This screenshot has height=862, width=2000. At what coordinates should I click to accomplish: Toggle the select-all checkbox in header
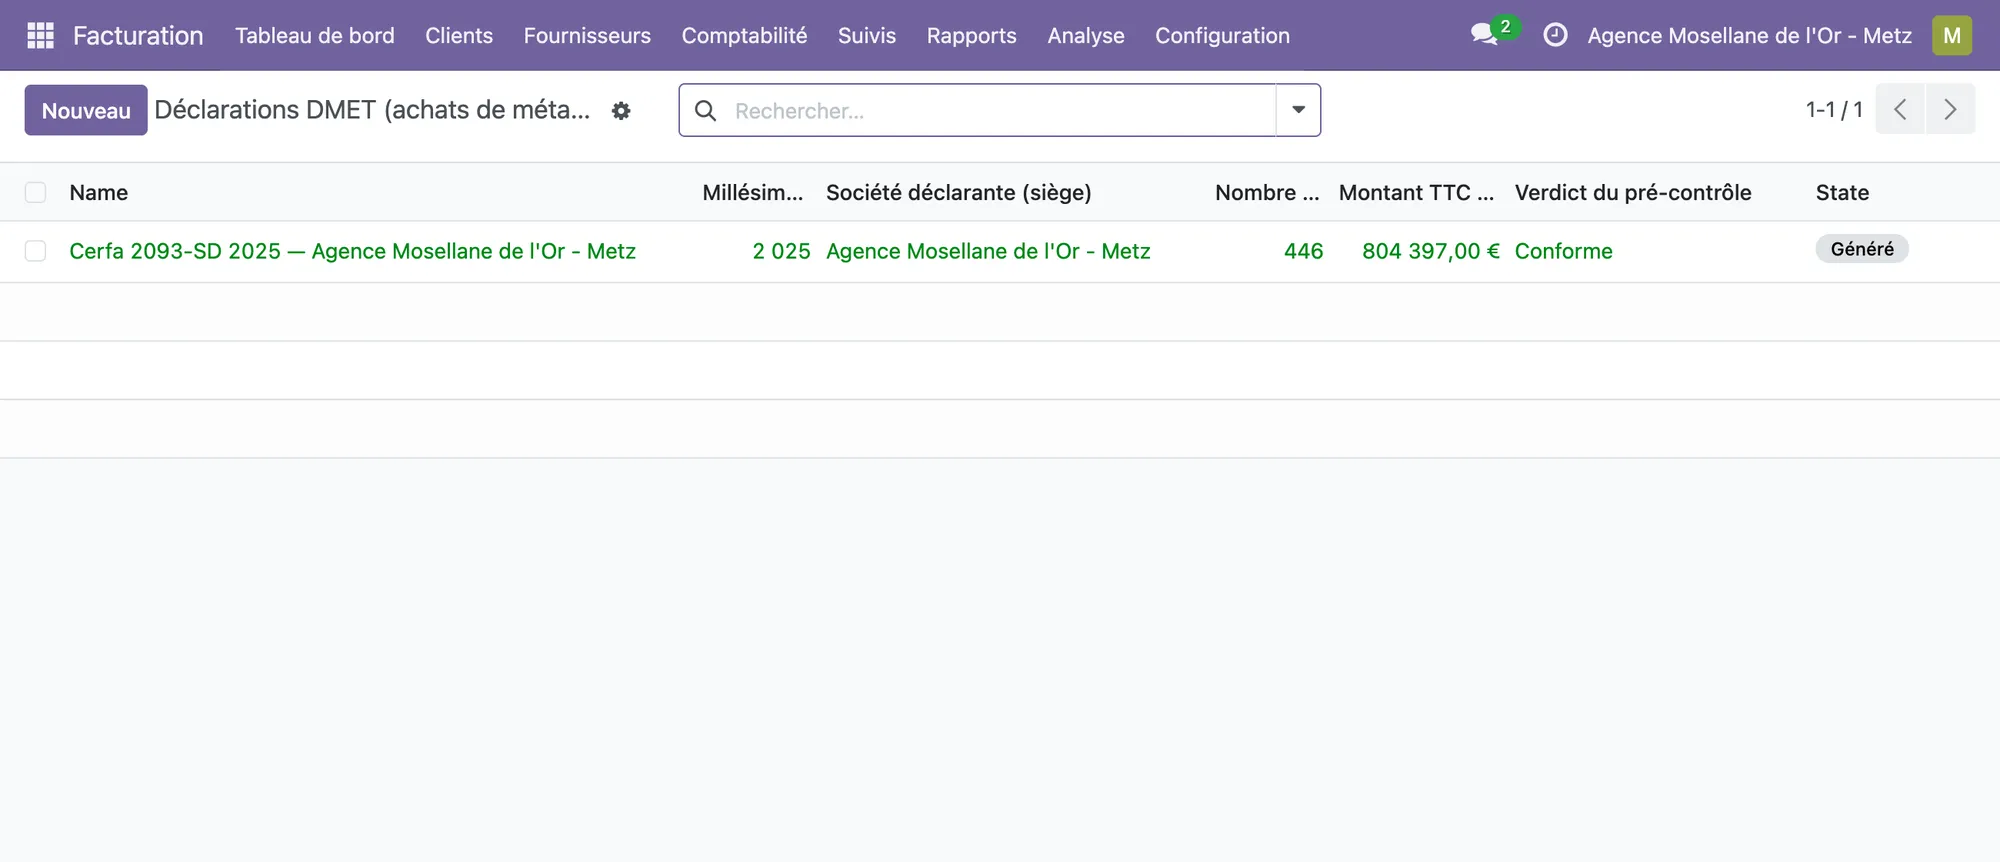pos(36,192)
